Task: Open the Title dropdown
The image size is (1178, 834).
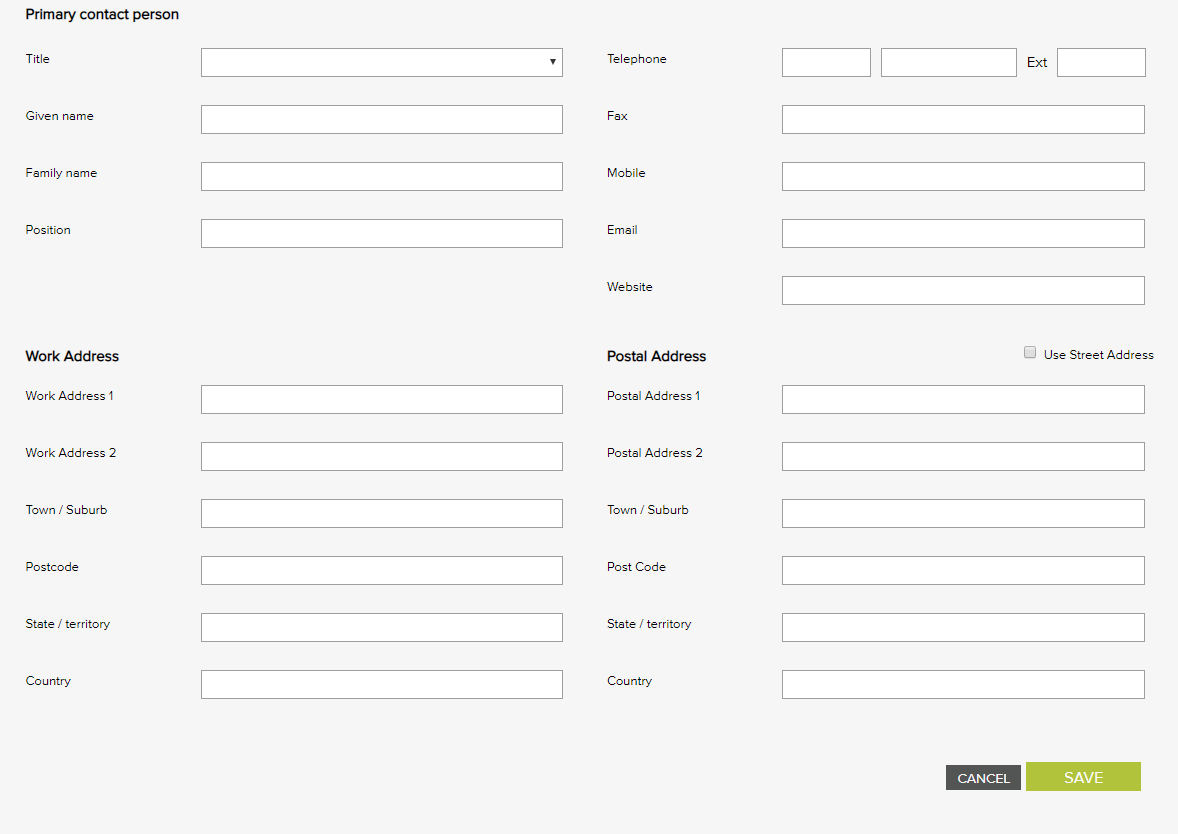Action: 381,62
